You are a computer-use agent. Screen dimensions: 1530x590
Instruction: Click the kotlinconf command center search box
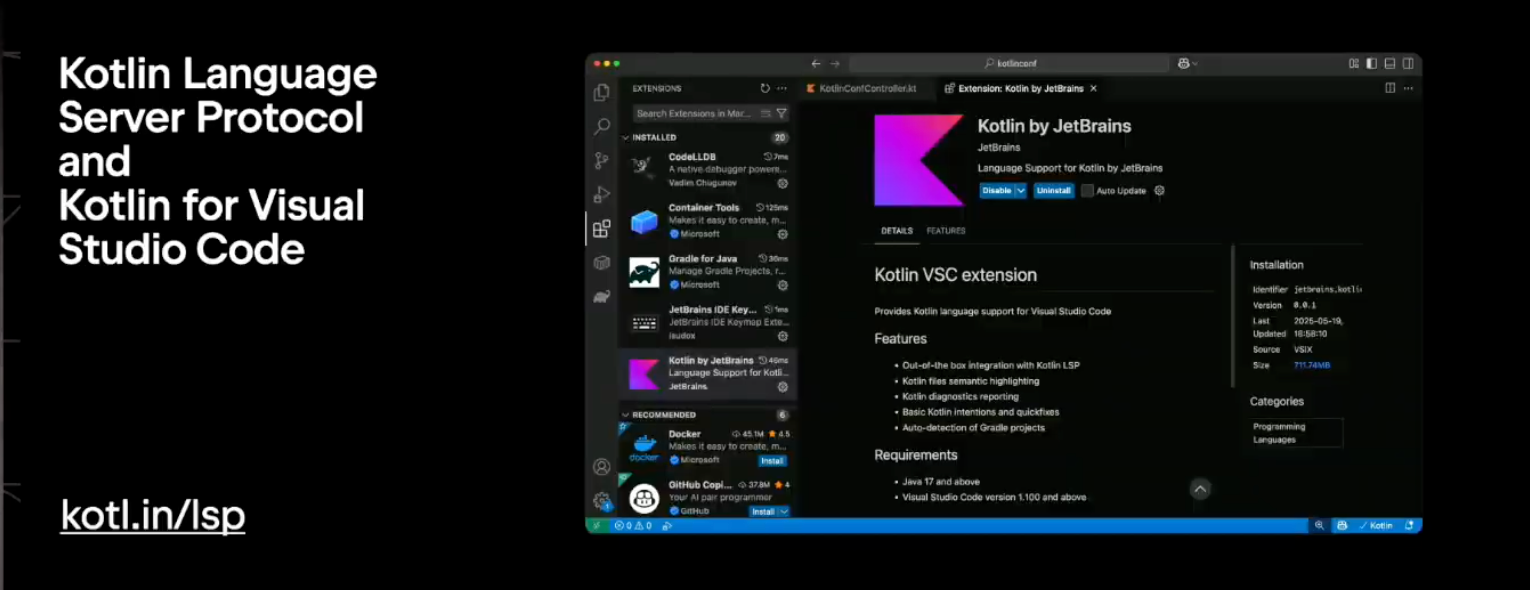tap(1009, 63)
